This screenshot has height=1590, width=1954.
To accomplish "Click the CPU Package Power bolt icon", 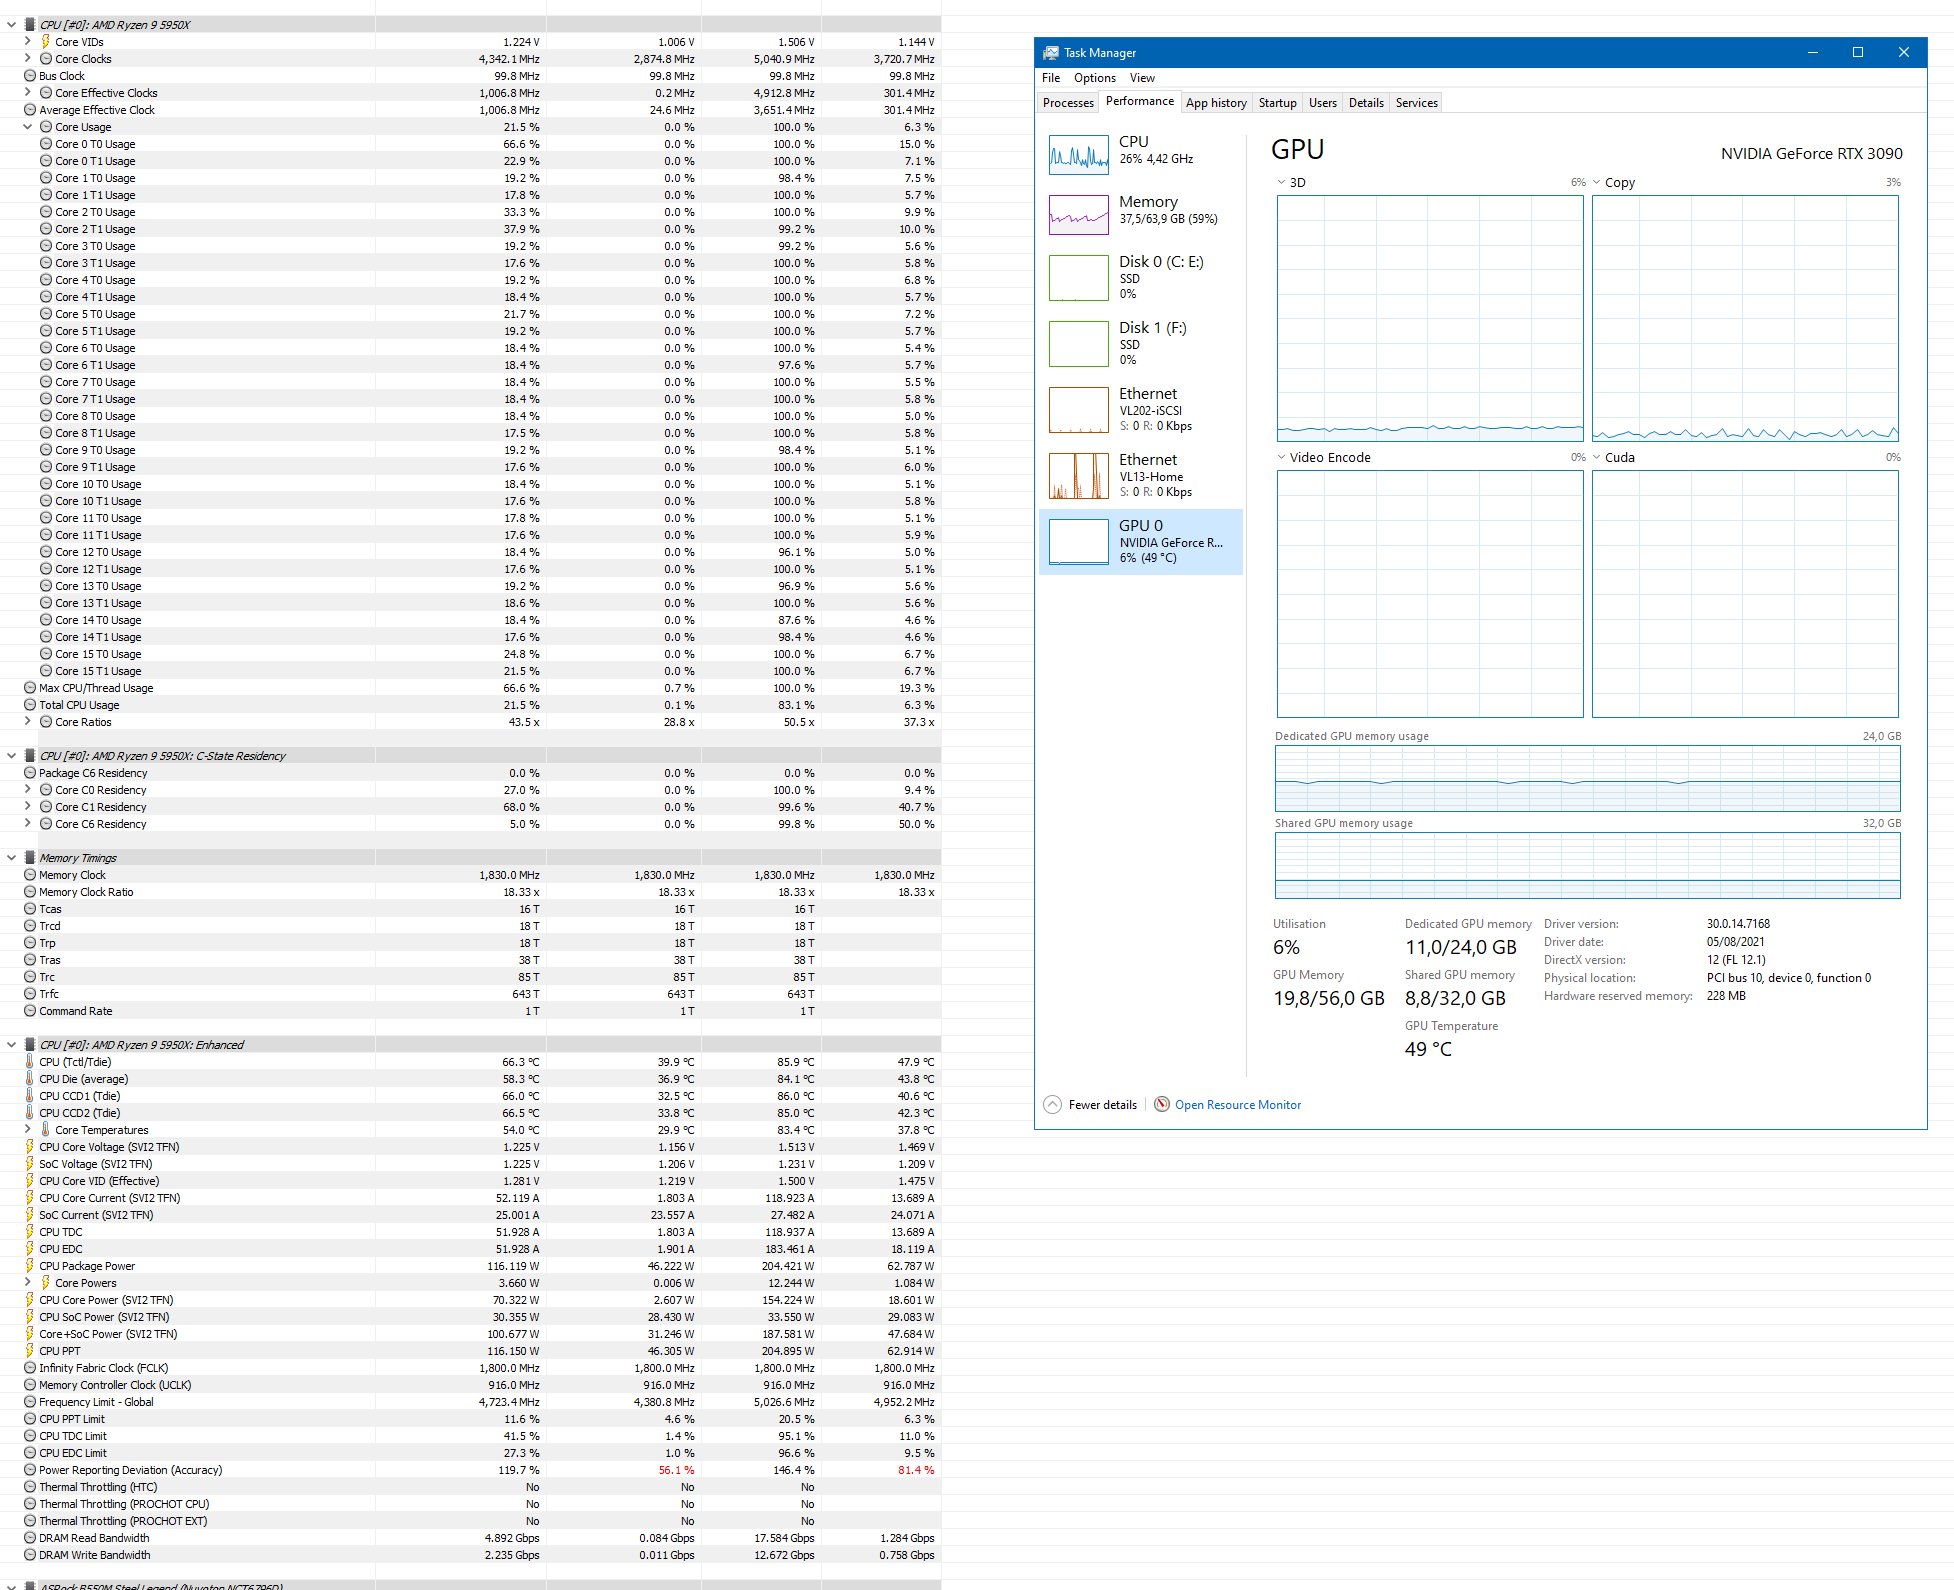I will point(30,1266).
